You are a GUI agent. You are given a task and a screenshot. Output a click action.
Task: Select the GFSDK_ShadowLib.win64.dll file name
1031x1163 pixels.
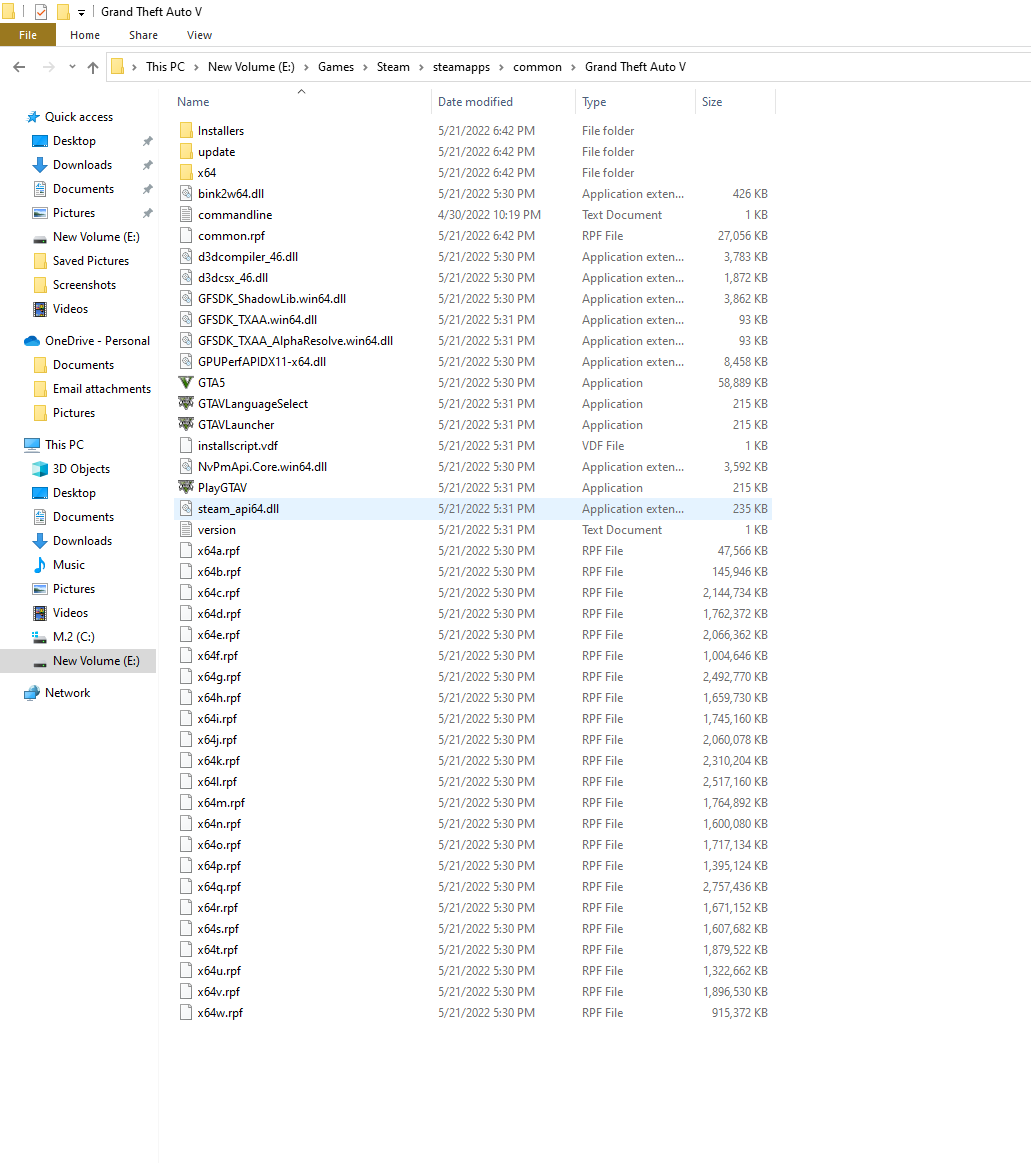point(271,299)
